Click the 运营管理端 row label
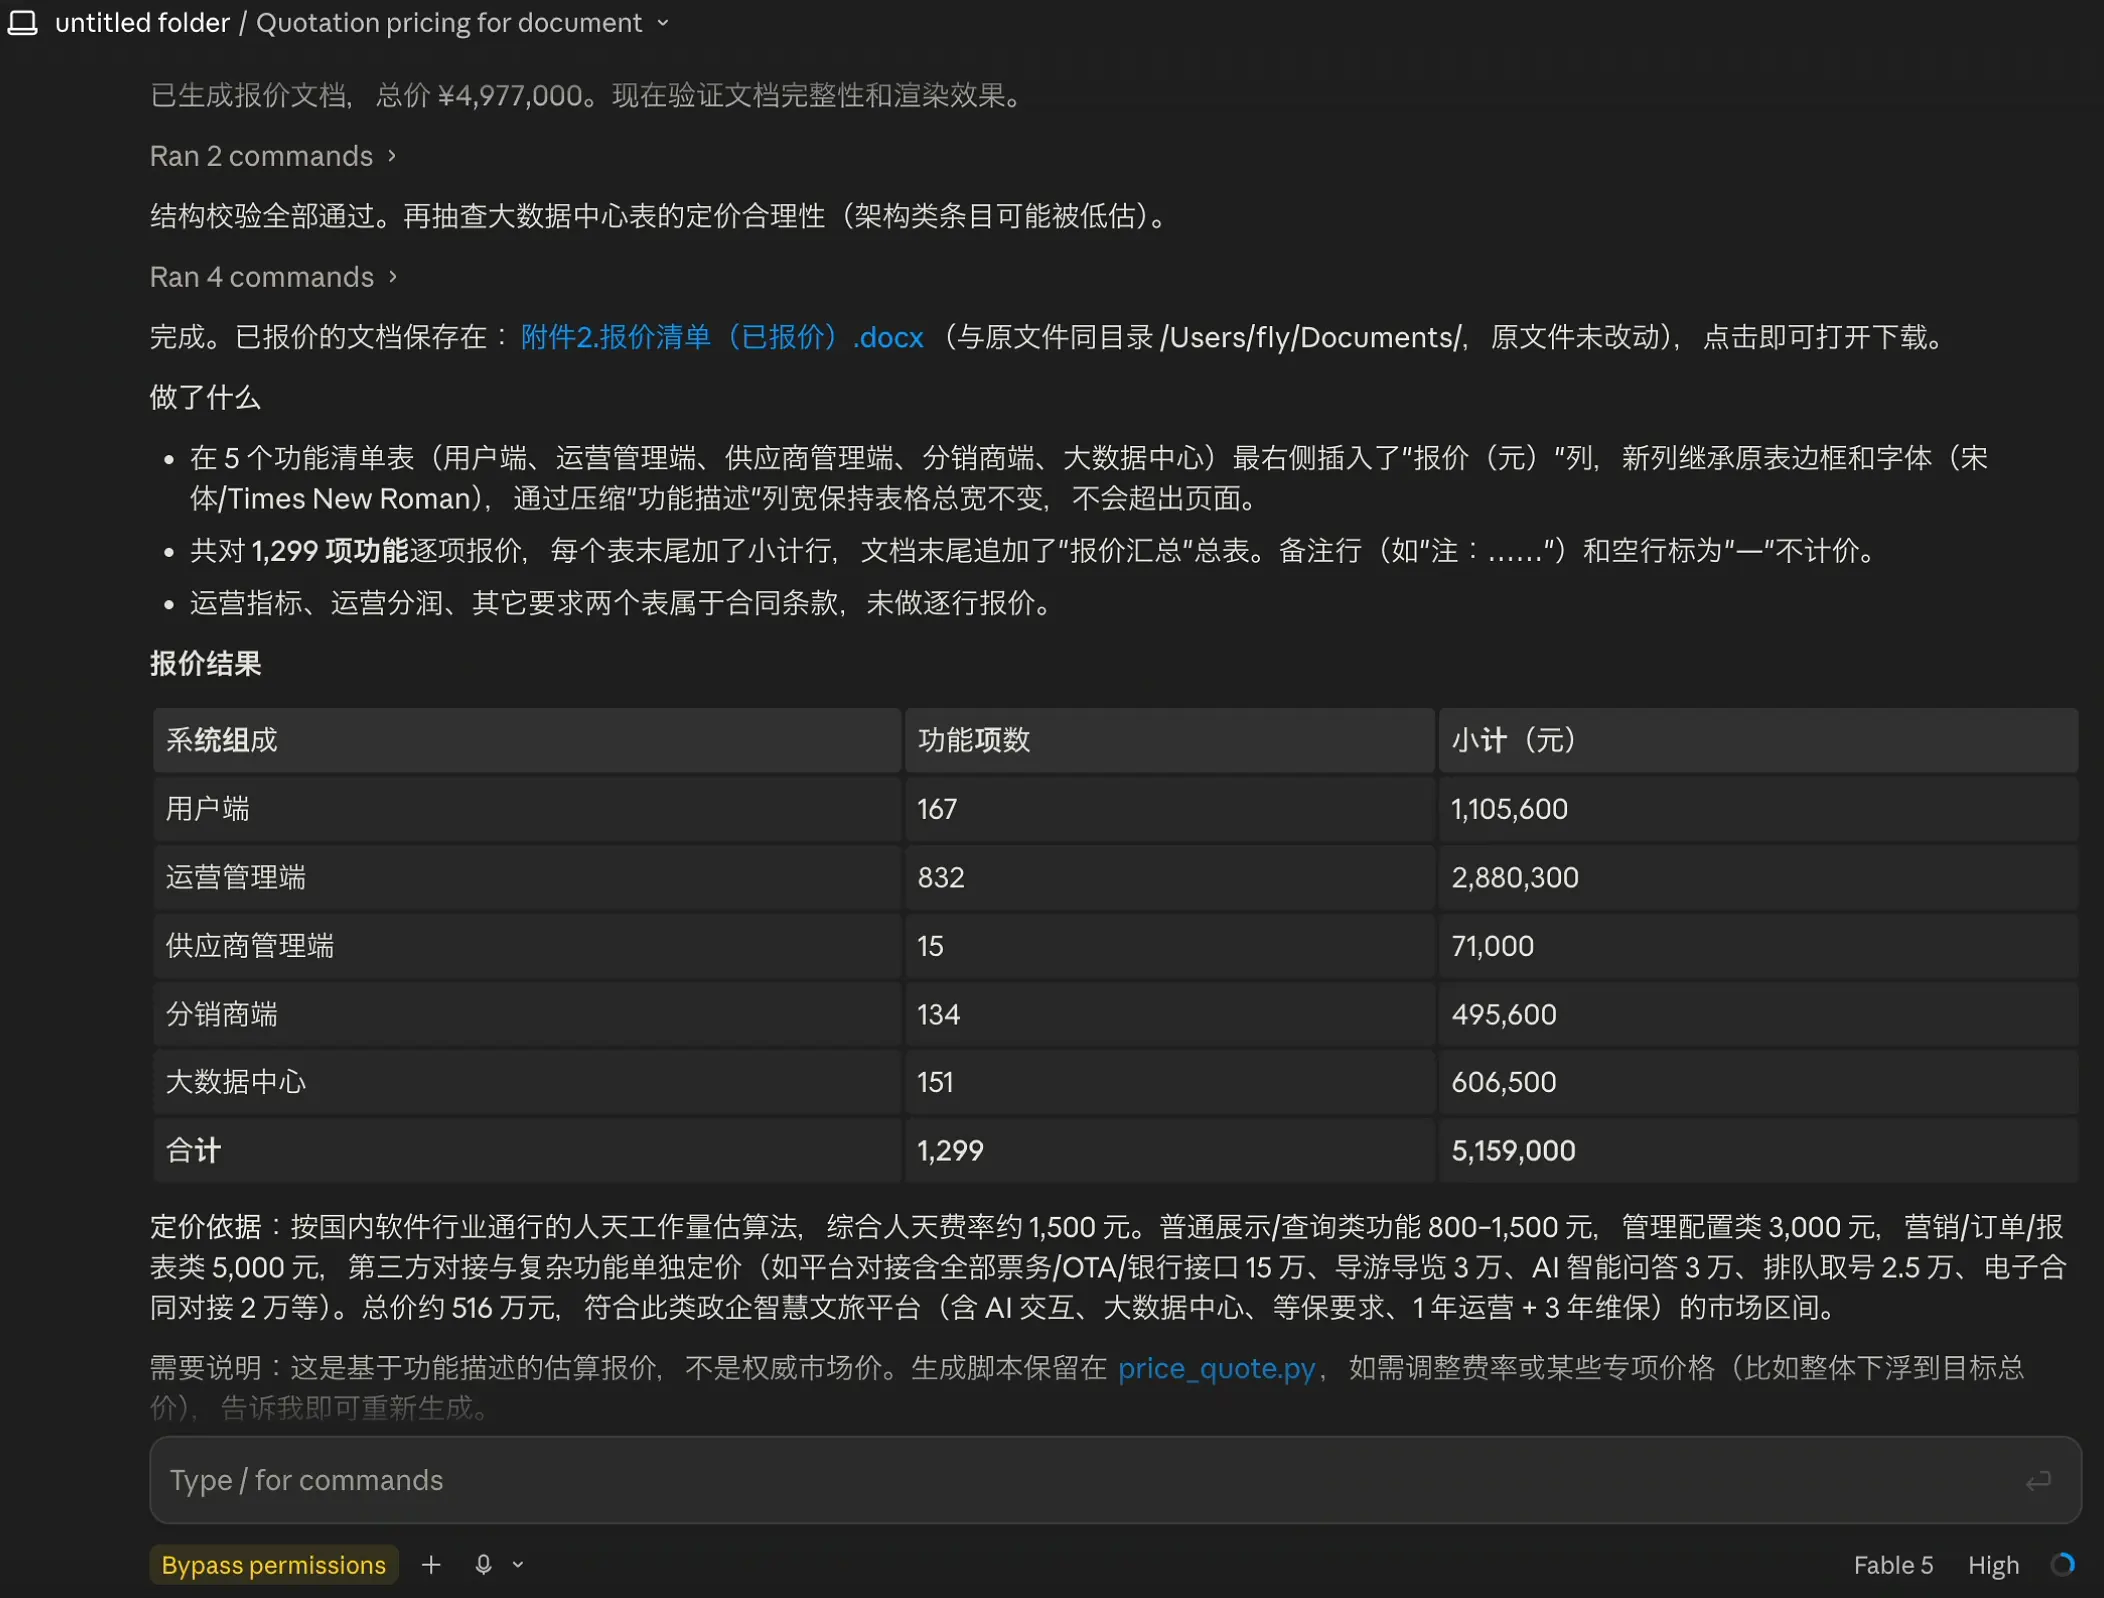 (x=236, y=877)
